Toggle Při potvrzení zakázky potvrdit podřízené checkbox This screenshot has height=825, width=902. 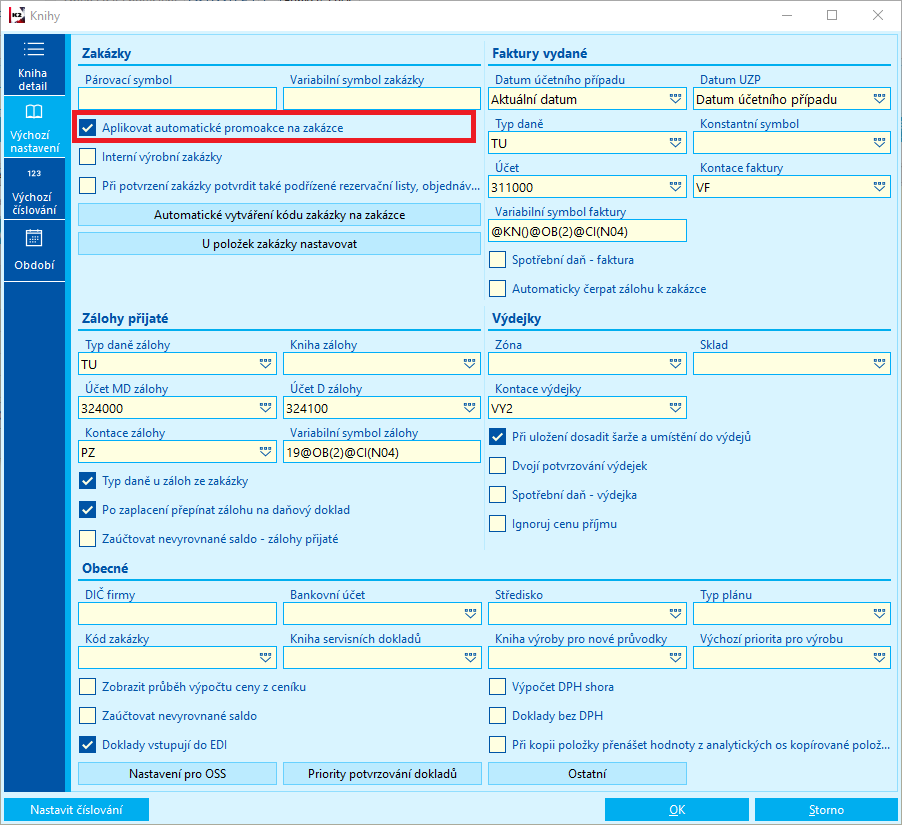click(87, 186)
